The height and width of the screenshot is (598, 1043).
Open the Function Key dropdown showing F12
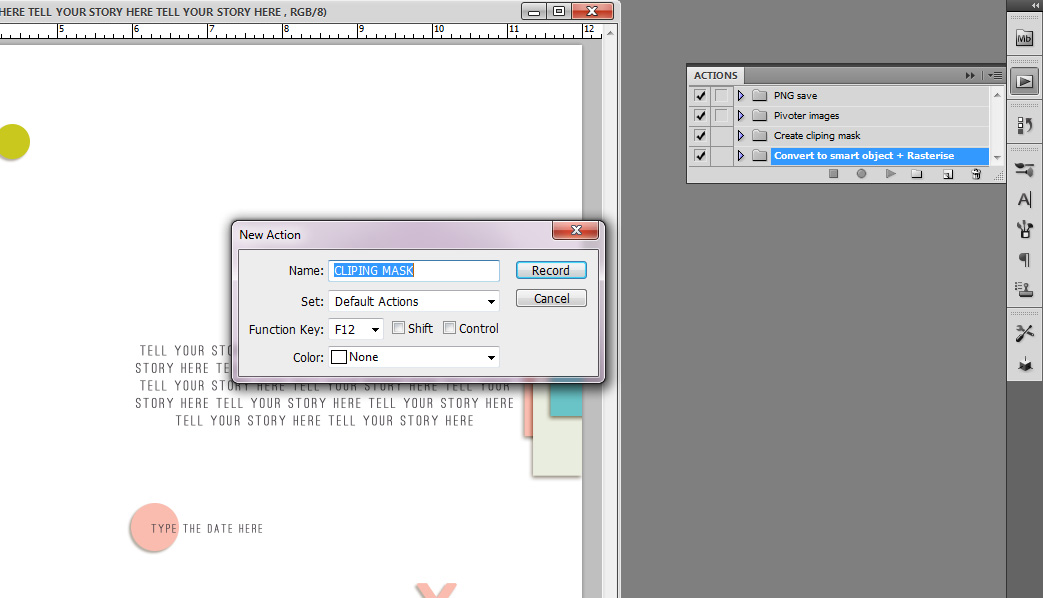(356, 329)
